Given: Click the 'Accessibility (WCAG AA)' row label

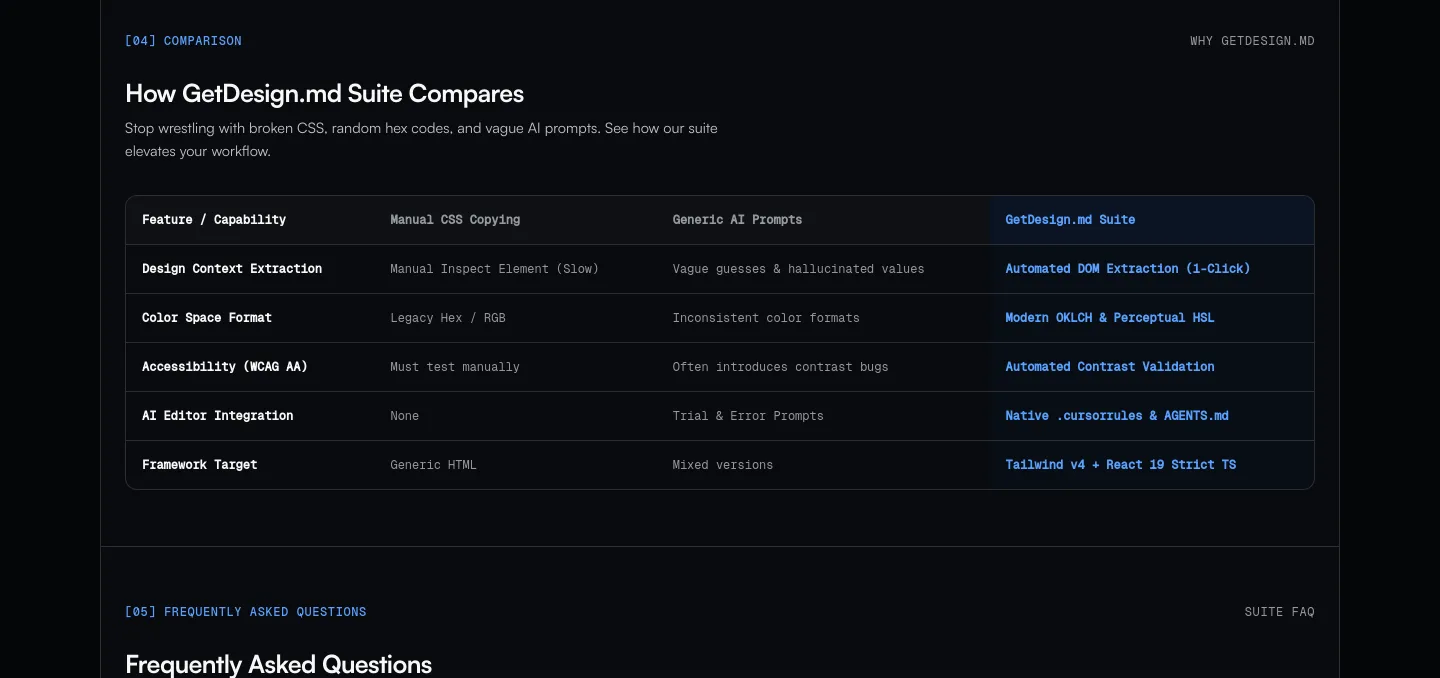Looking at the screenshot, I should (225, 367).
